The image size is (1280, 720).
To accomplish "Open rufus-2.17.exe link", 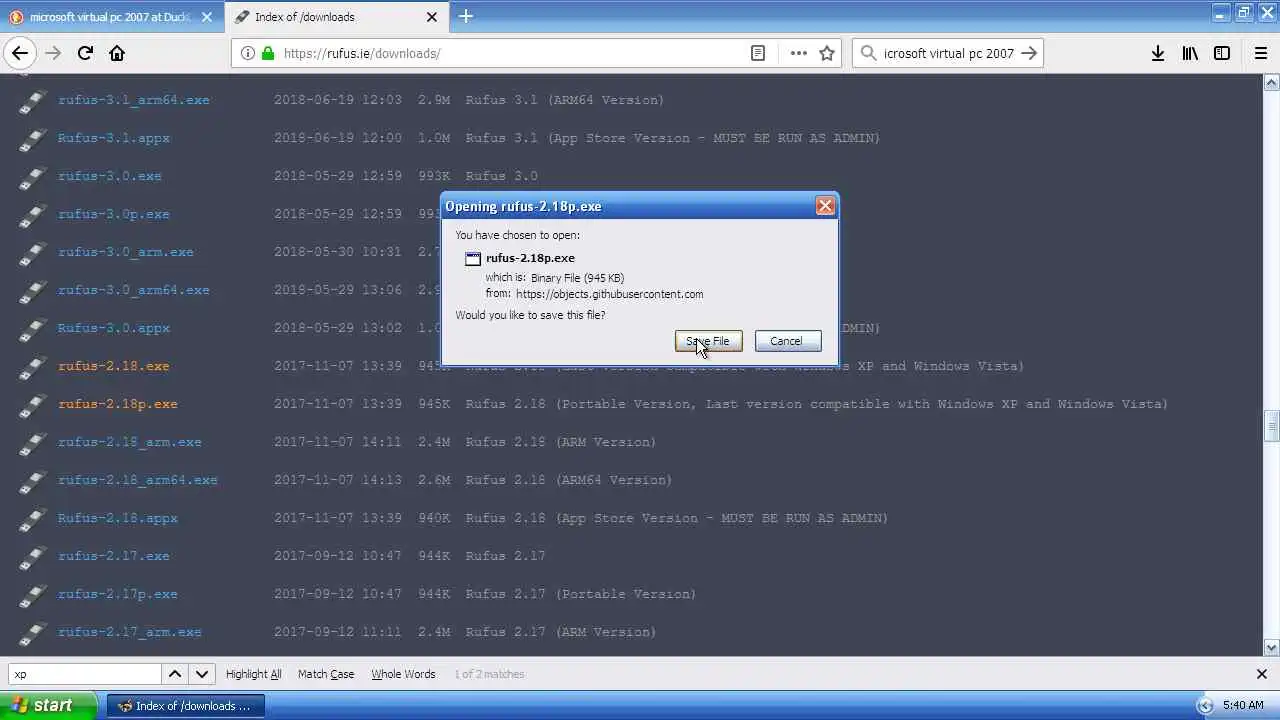I will (114, 556).
